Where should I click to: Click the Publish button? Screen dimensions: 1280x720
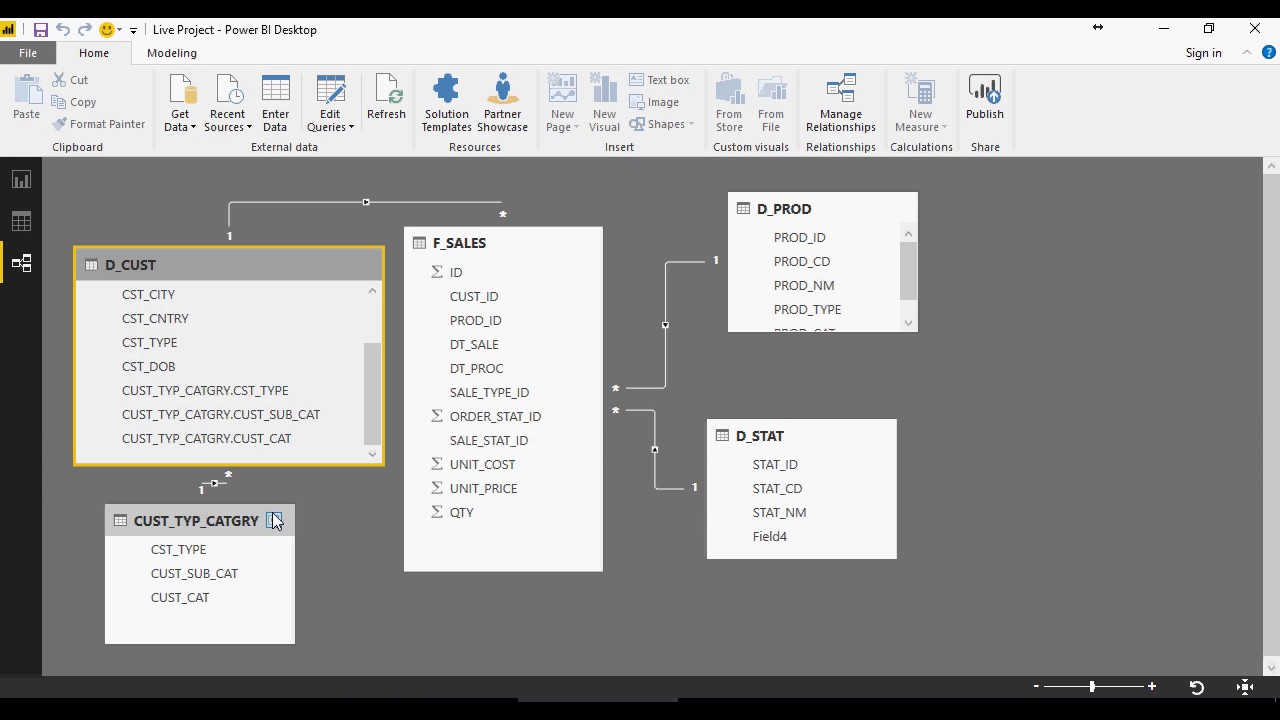pyautogui.click(x=985, y=97)
